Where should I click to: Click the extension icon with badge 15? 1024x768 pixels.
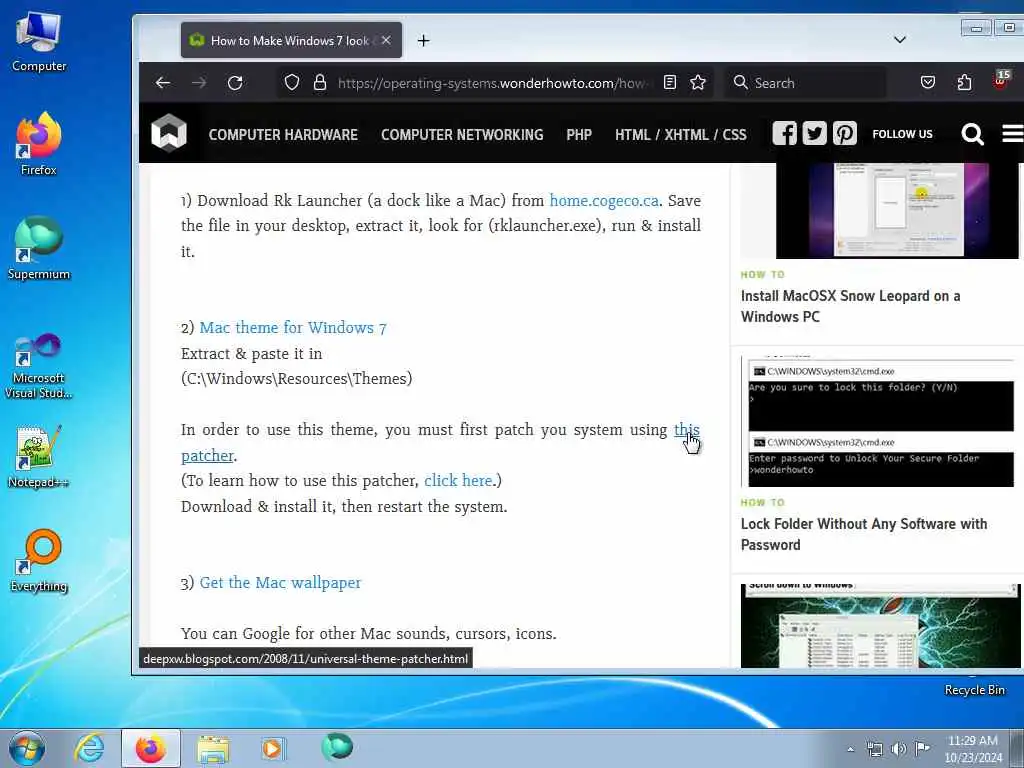click(x=1000, y=80)
